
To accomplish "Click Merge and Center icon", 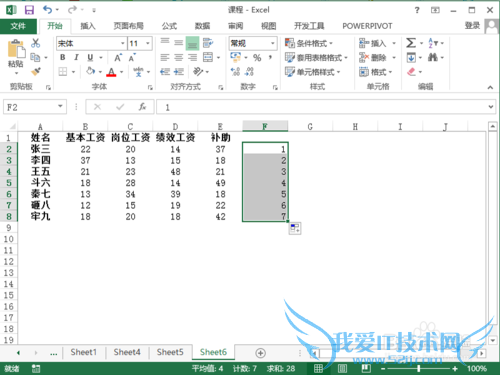I will coord(208,57).
